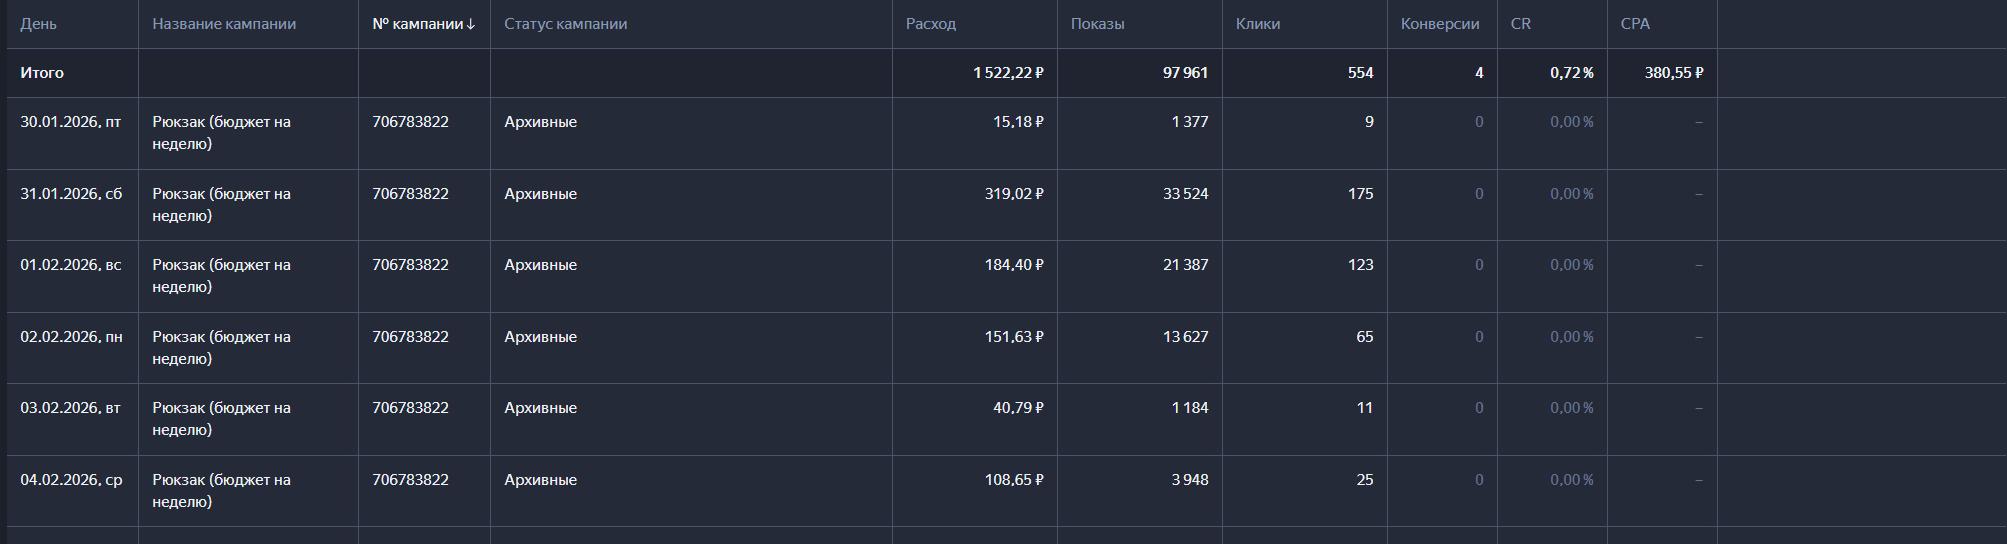The height and width of the screenshot is (544, 2007).
Task: Select spend 184,40 ₽
Action: 1014,265
